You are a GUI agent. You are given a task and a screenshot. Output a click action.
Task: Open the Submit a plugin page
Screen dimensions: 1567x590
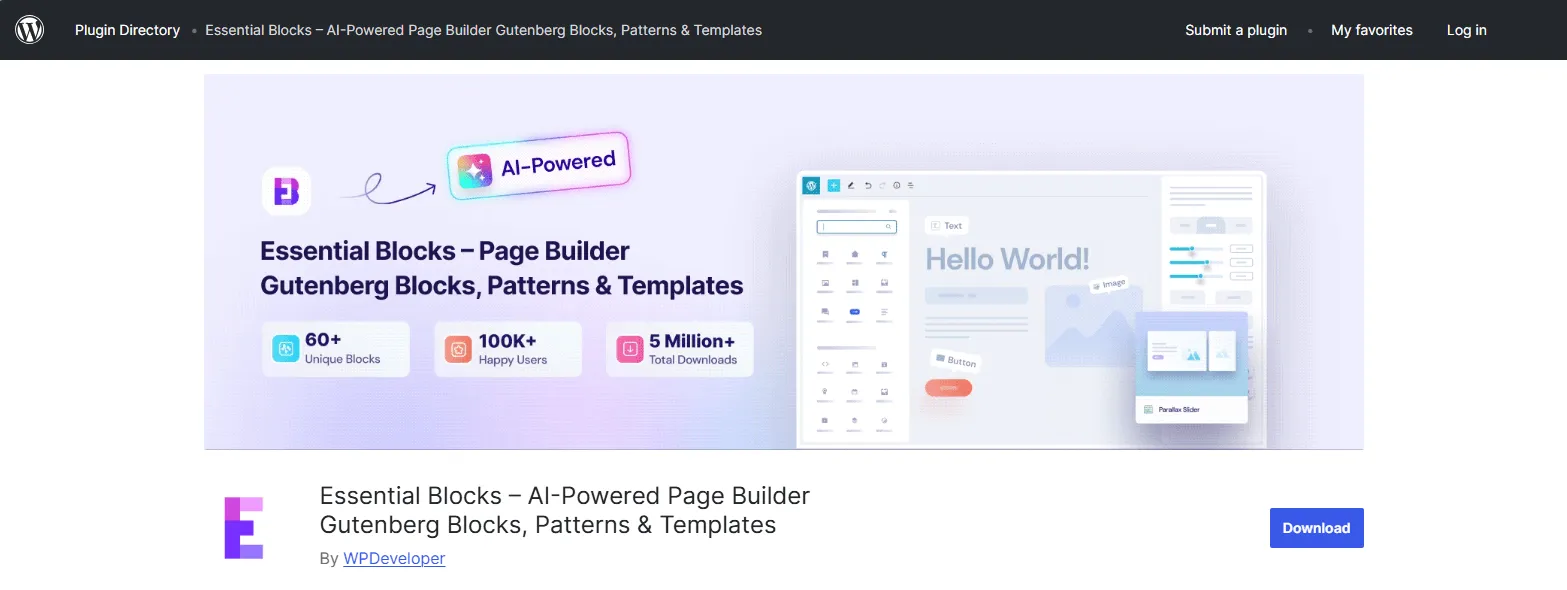[1236, 30]
